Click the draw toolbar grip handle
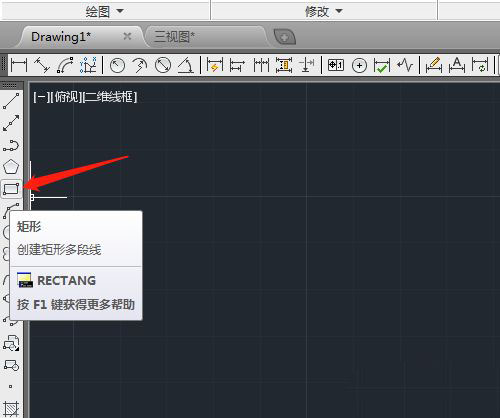Screen dimensions: 500x418 coord(9,86)
